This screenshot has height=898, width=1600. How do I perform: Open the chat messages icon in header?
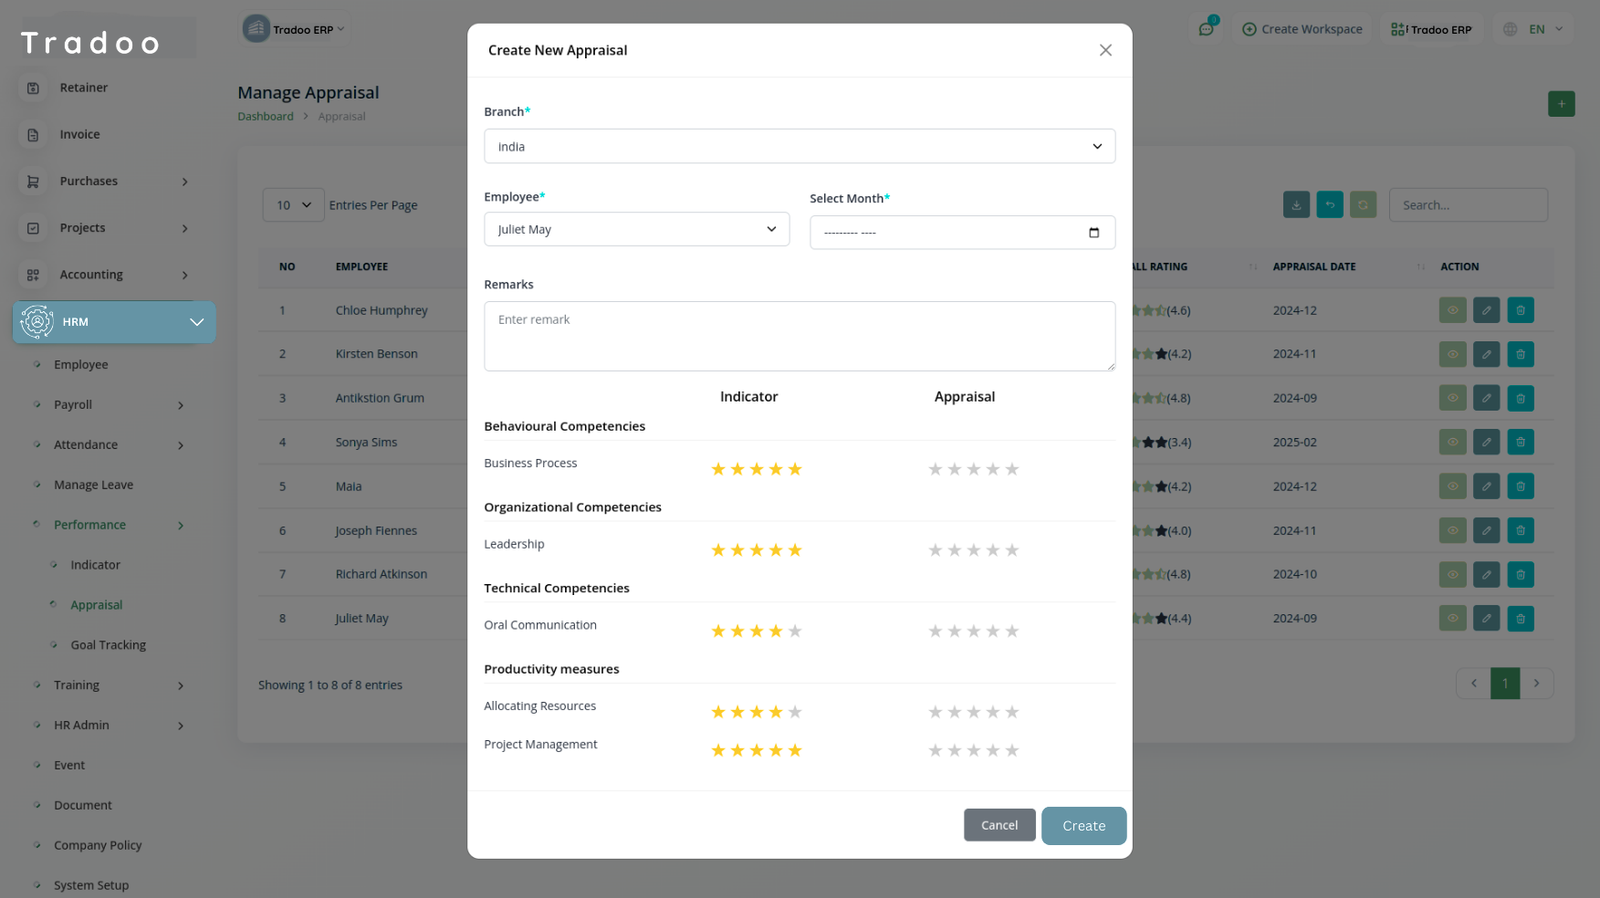click(x=1206, y=29)
